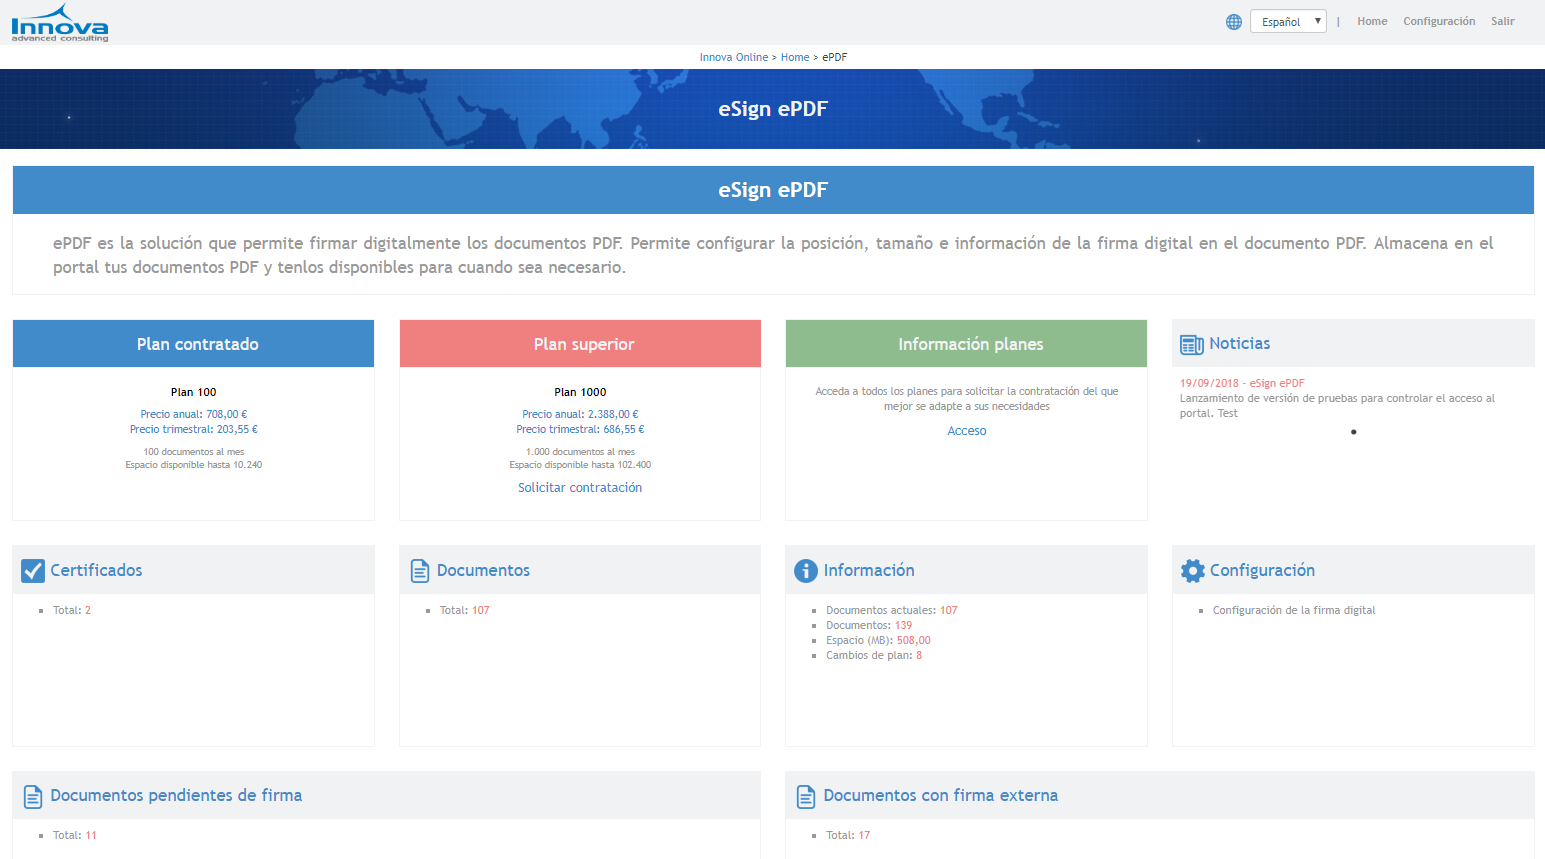Click the Innova advanced consulting logo

pyautogui.click(x=60, y=22)
